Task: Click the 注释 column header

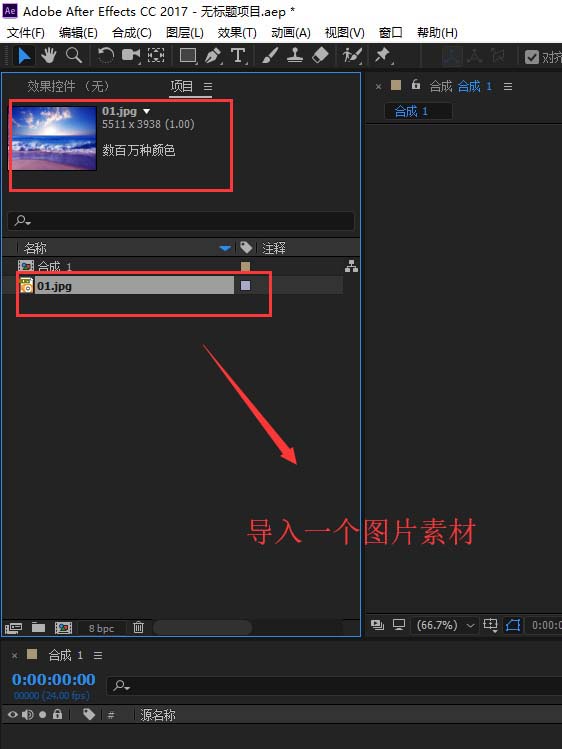Action: point(274,248)
